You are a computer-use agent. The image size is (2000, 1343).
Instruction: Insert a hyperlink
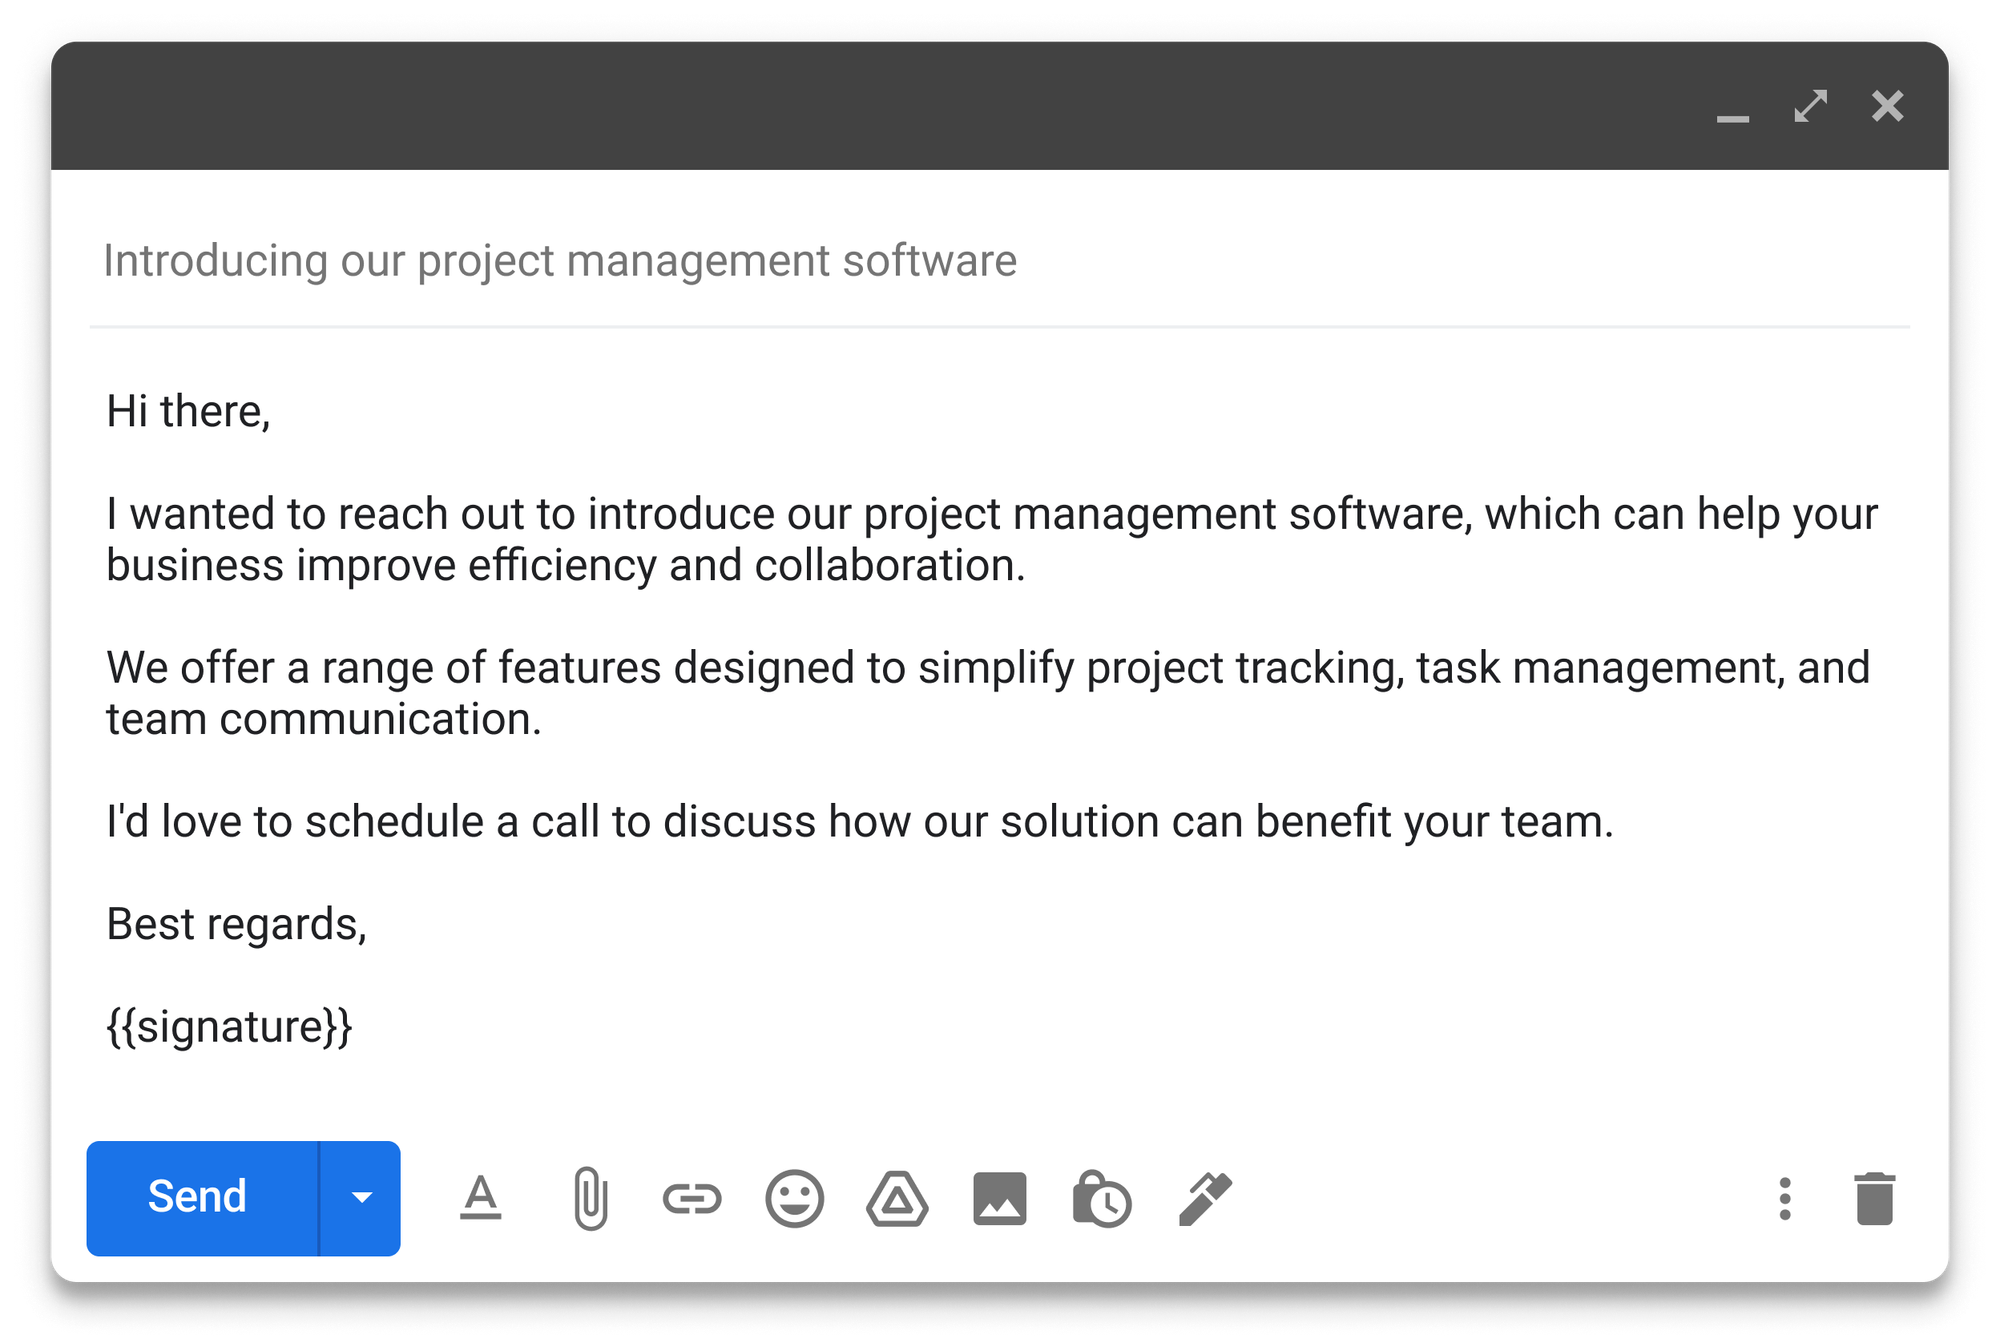coord(691,1197)
